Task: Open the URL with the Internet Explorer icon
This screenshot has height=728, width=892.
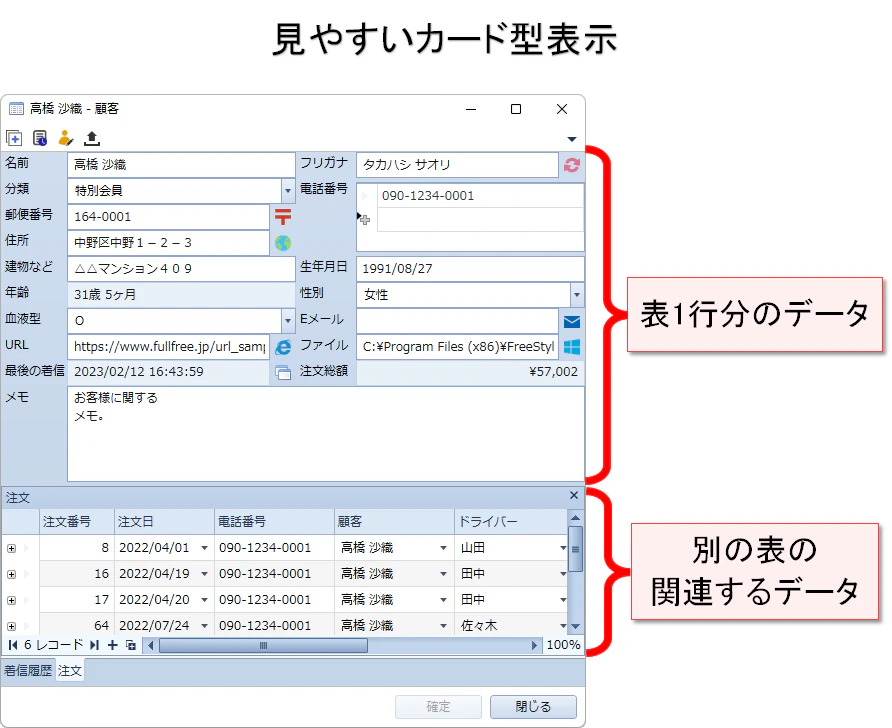Action: [282, 345]
